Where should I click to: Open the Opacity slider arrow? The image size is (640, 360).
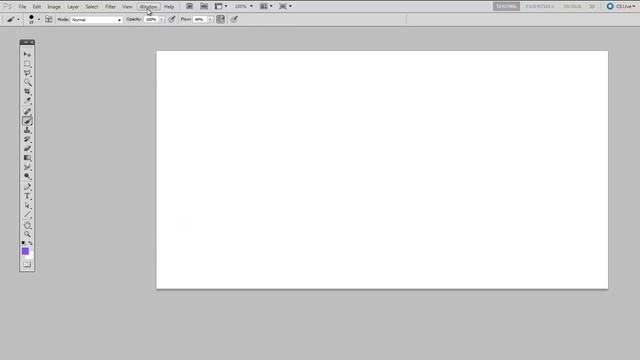tap(162, 19)
